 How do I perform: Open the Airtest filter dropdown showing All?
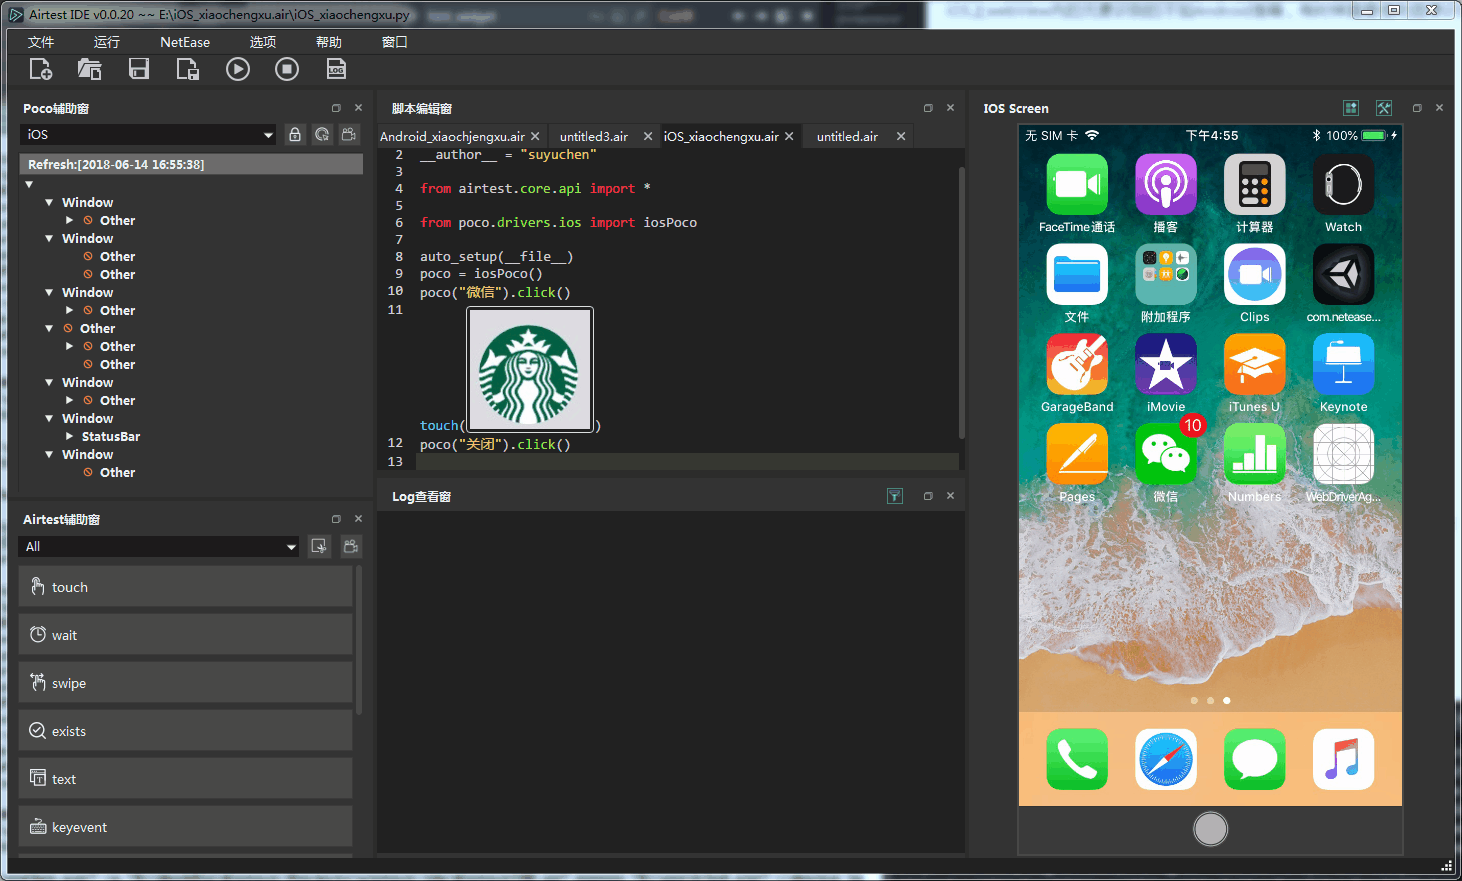coord(159,547)
